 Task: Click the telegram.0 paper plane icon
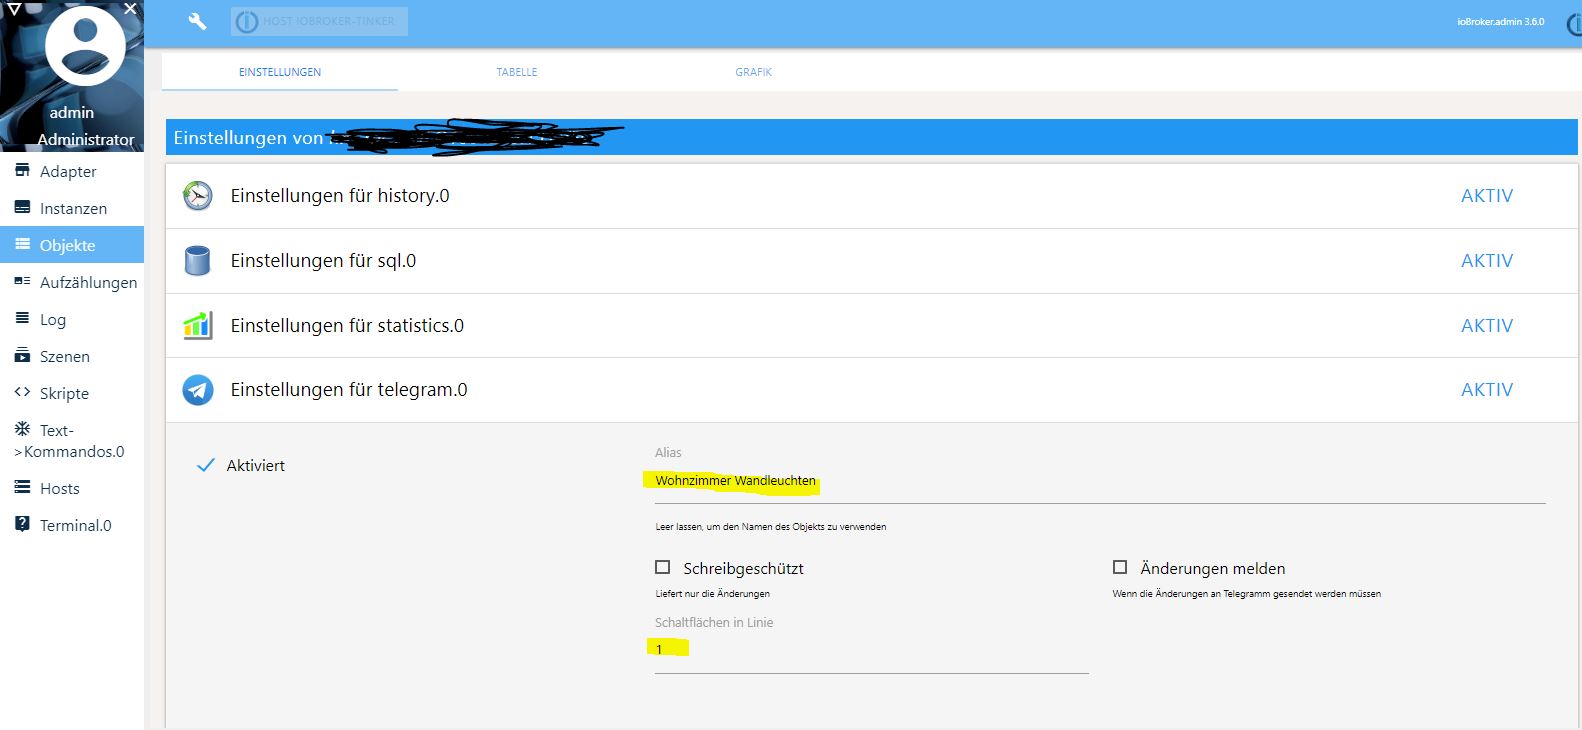(198, 390)
